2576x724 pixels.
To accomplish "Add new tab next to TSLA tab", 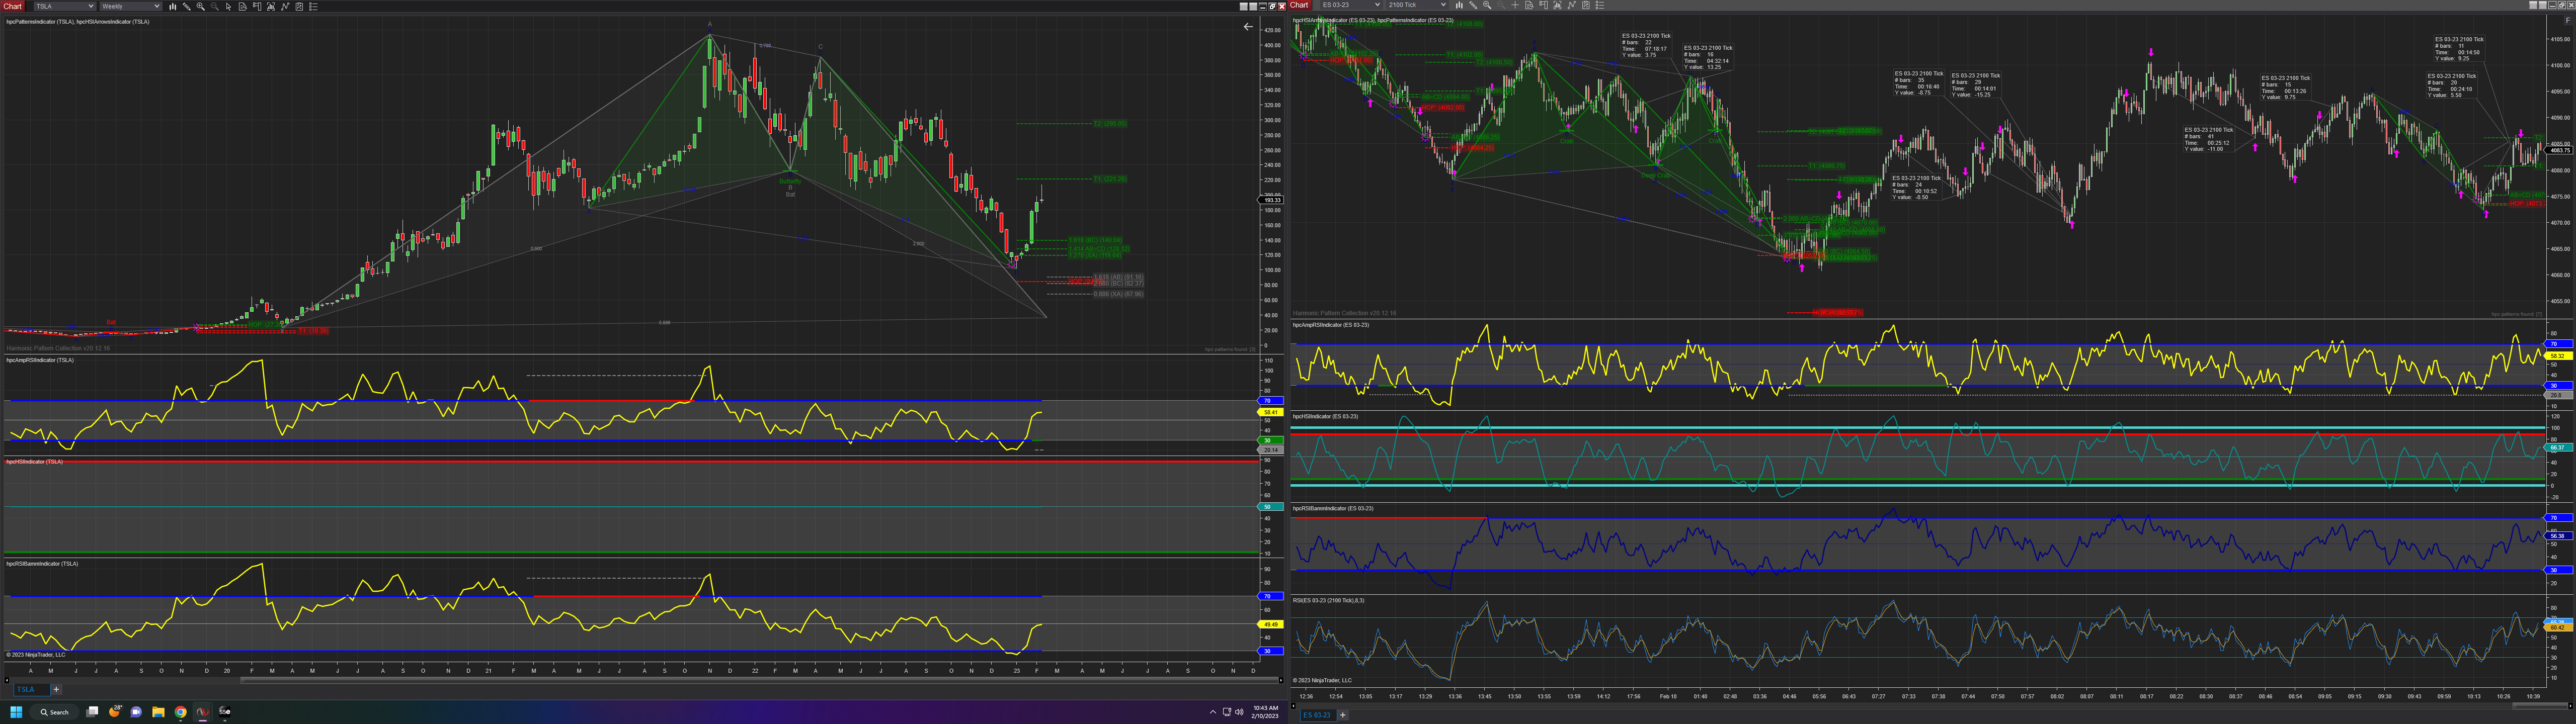I will tap(56, 689).
